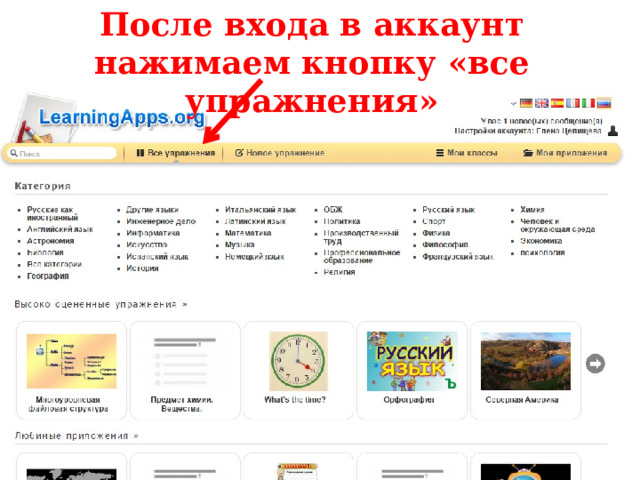Expand the language dropdown arrow near flags
The width and height of the screenshot is (640, 480).
pyautogui.click(x=513, y=104)
